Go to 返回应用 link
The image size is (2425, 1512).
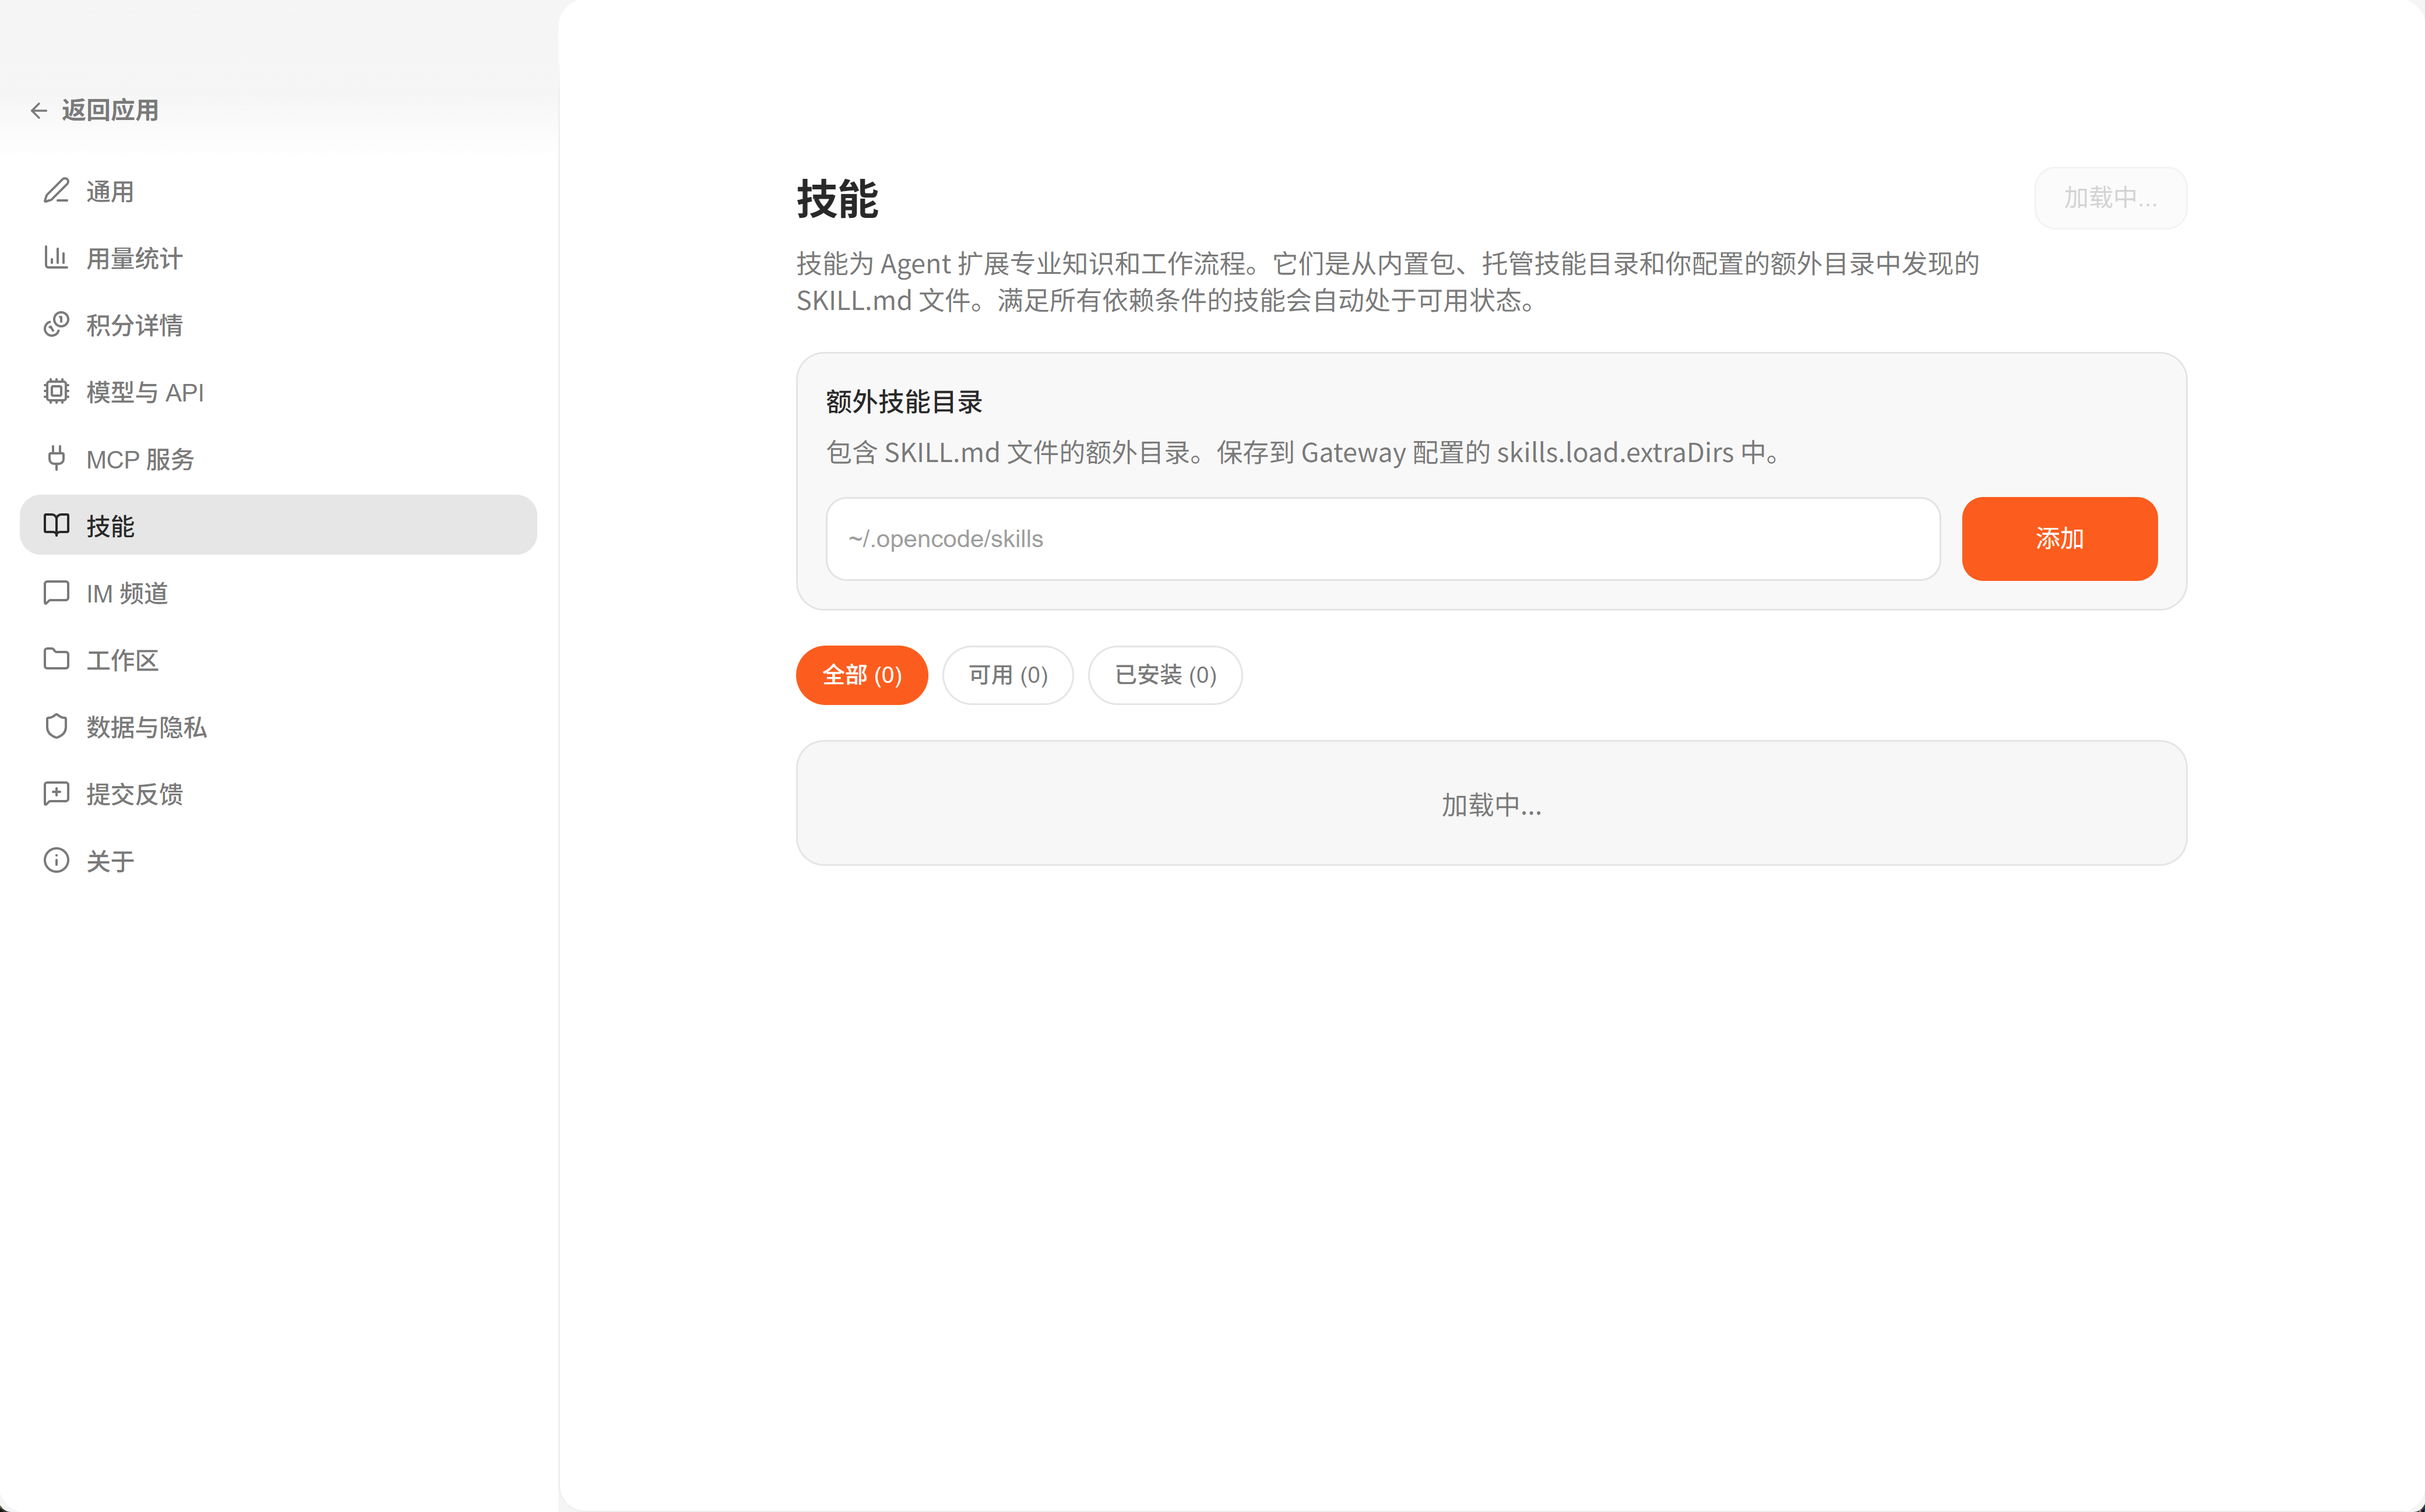(110, 110)
